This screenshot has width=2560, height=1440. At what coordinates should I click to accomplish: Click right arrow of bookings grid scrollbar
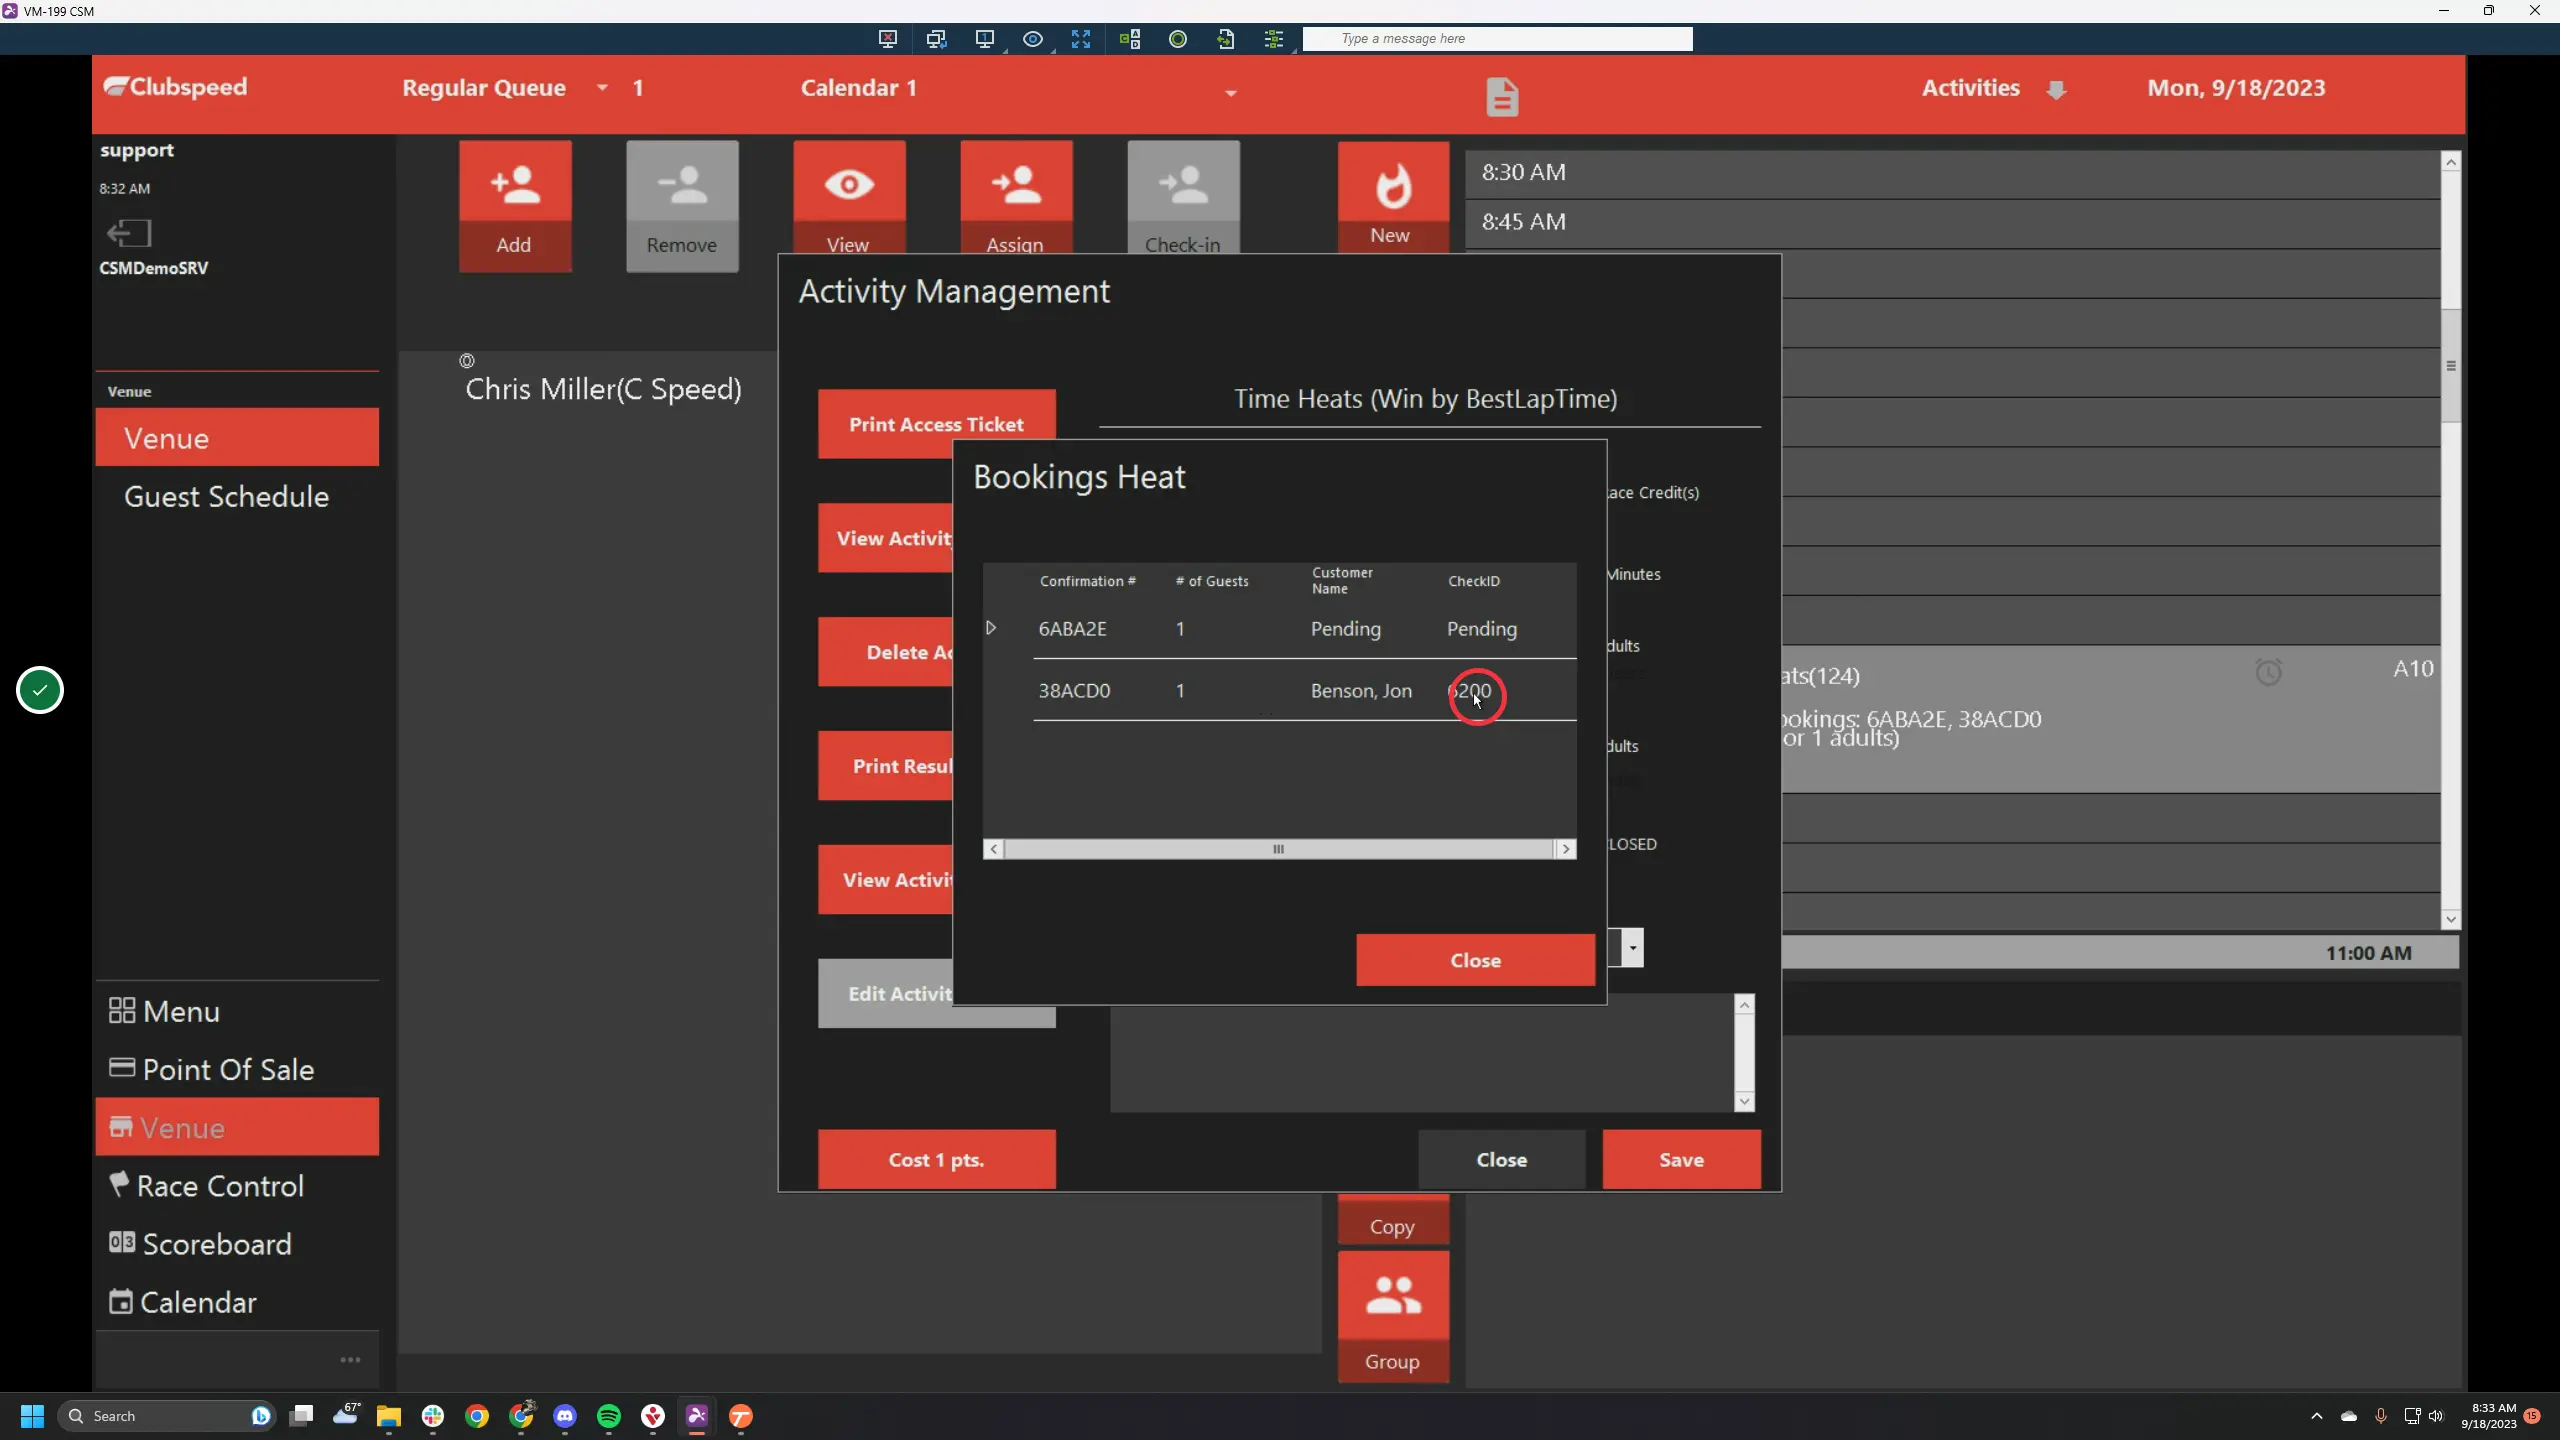(1566, 849)
